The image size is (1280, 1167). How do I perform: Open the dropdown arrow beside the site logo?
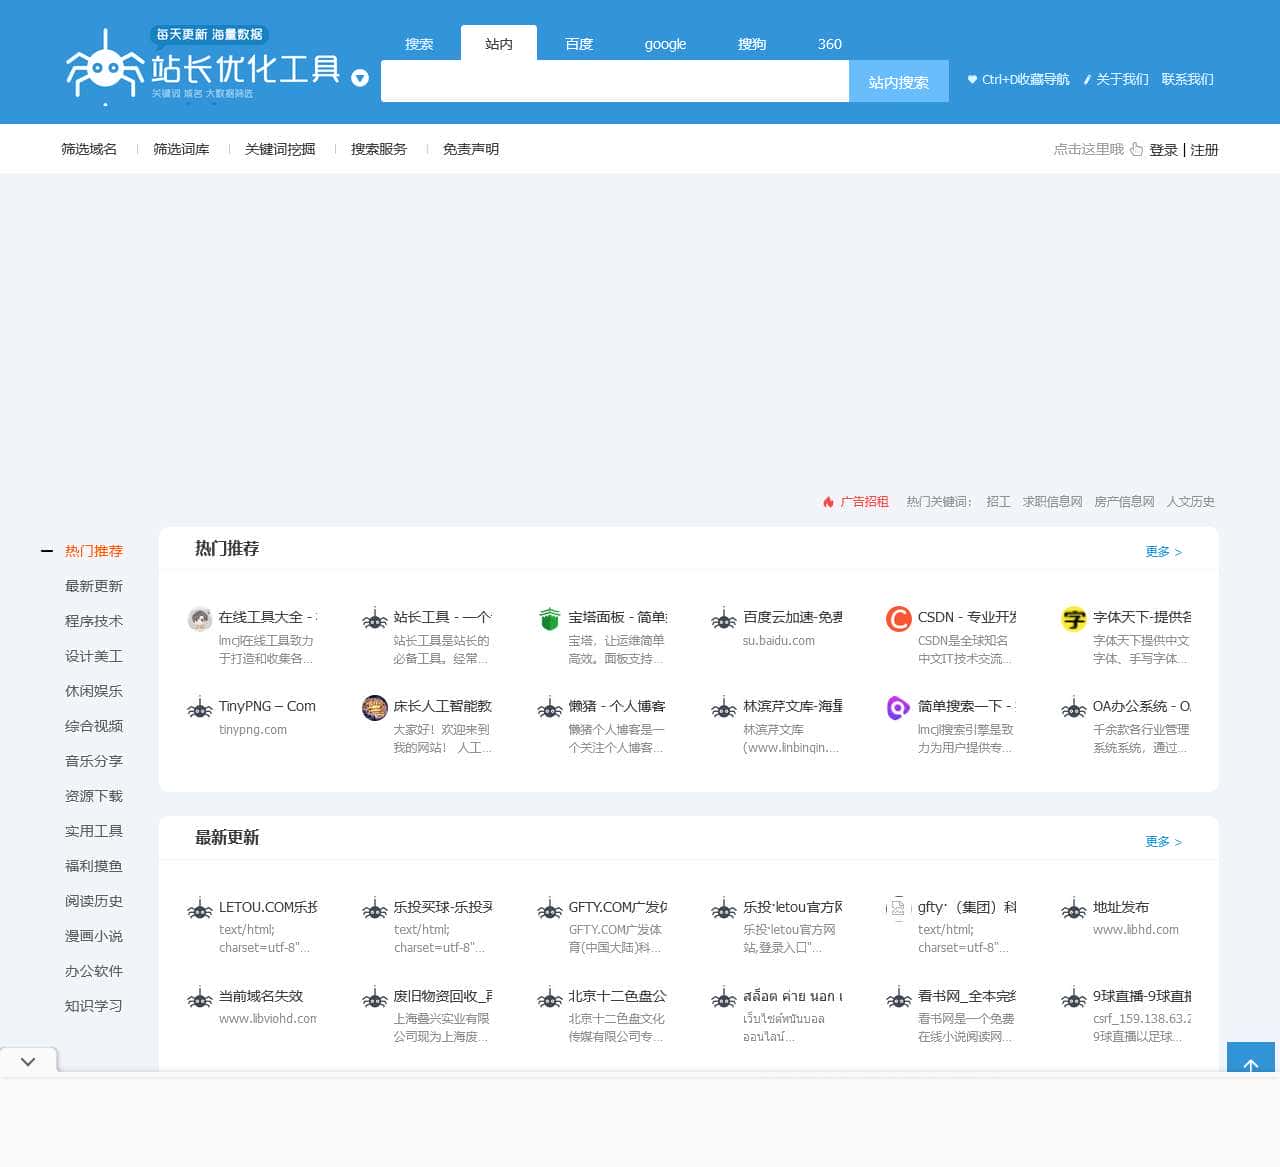tap(360, 78)
